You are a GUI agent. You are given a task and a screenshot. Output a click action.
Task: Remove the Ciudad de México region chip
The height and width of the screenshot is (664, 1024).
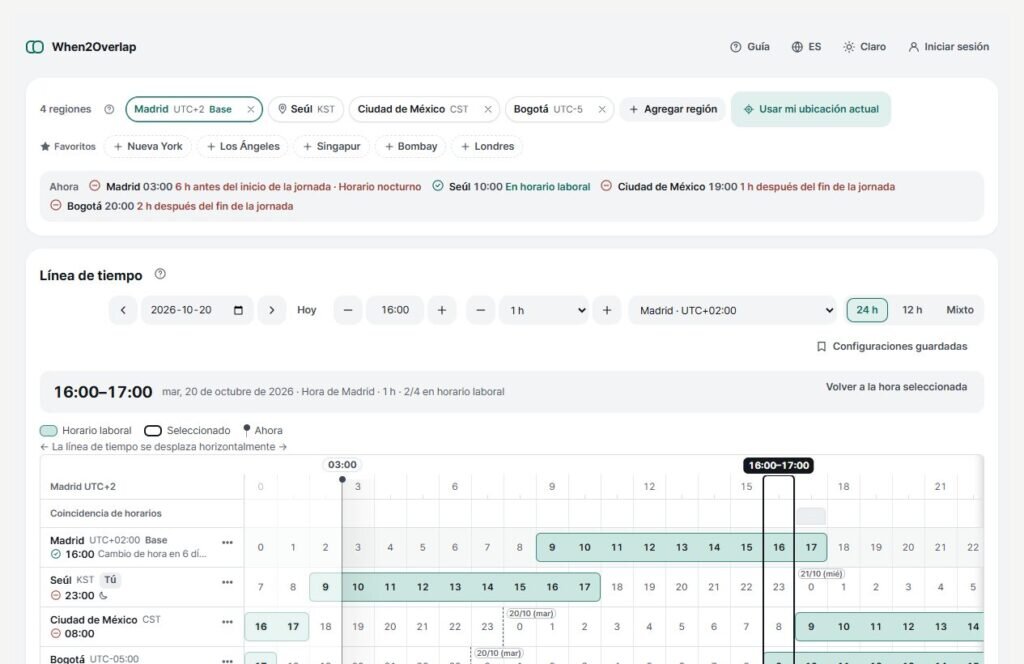point(488,109)
